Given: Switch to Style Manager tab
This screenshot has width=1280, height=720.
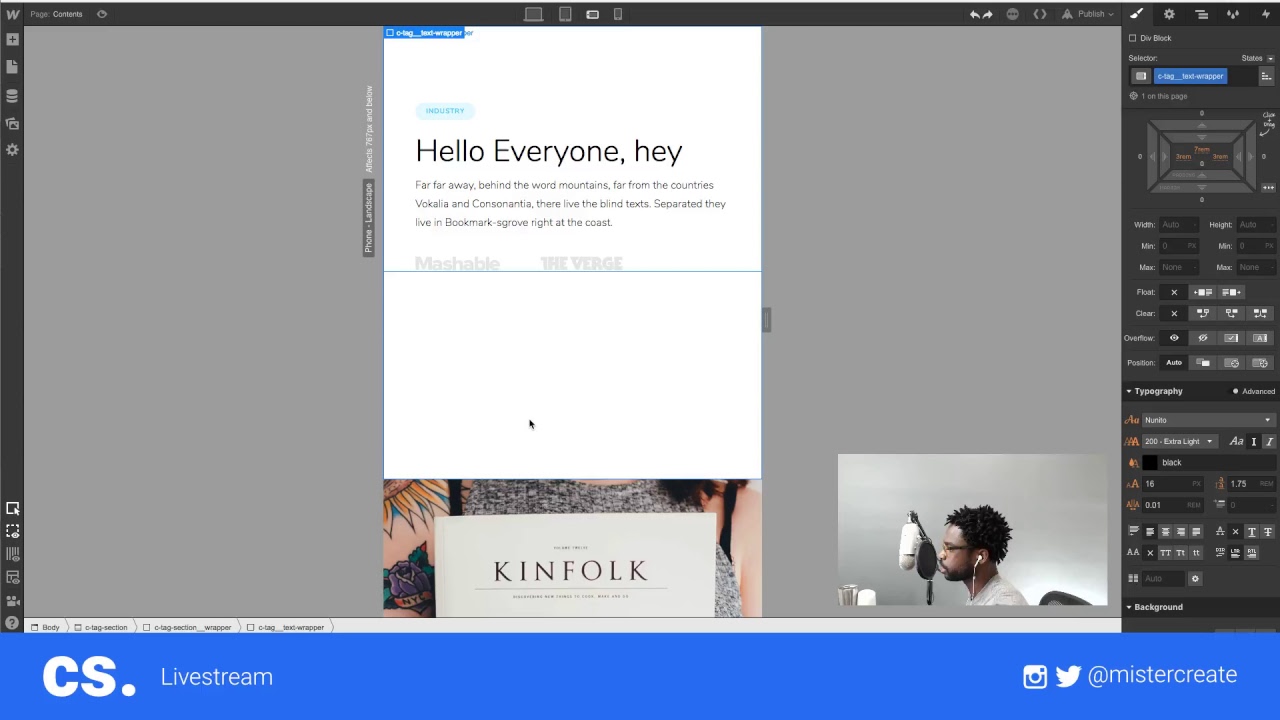Looking at the screenshot, I should tap(1233, 14).
